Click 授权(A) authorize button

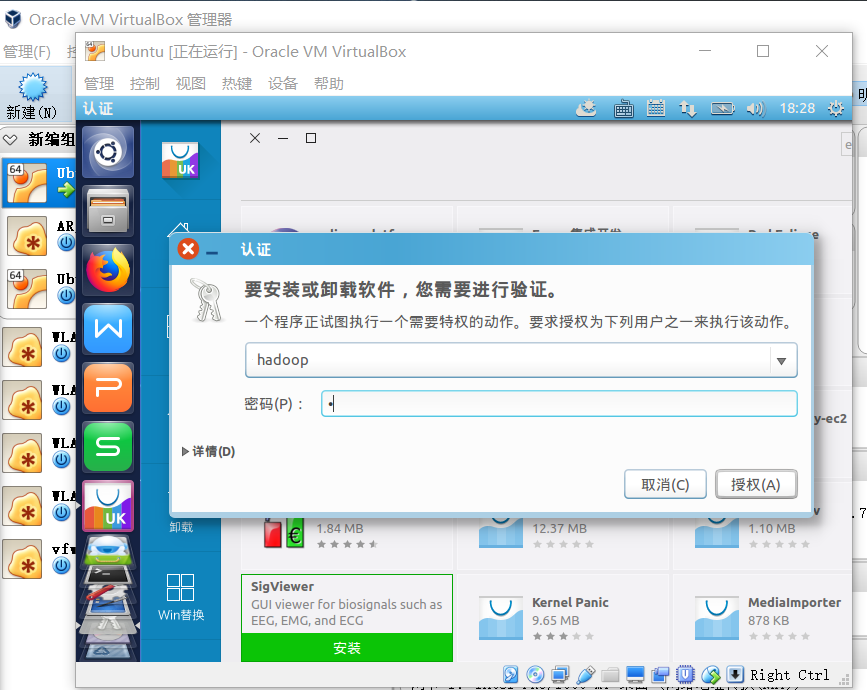click(756, 484)
